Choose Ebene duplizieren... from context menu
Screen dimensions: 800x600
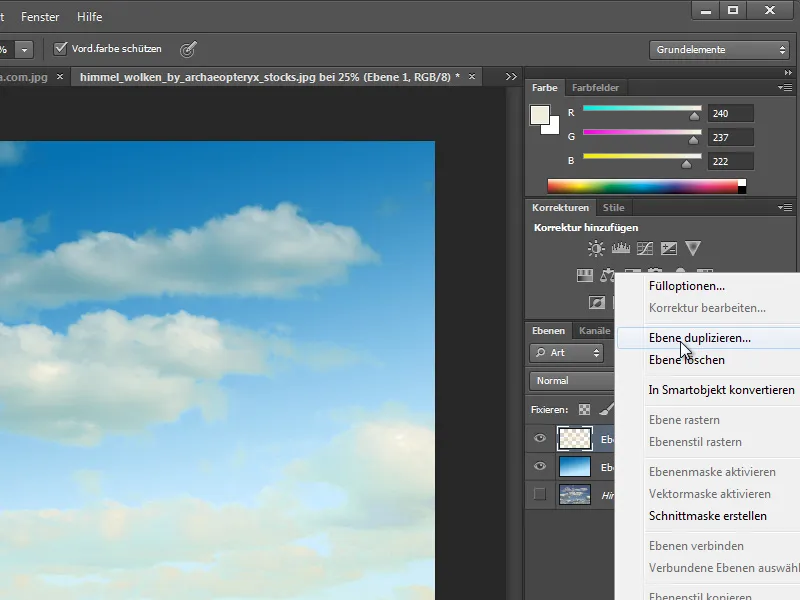[x=709, y=338]
